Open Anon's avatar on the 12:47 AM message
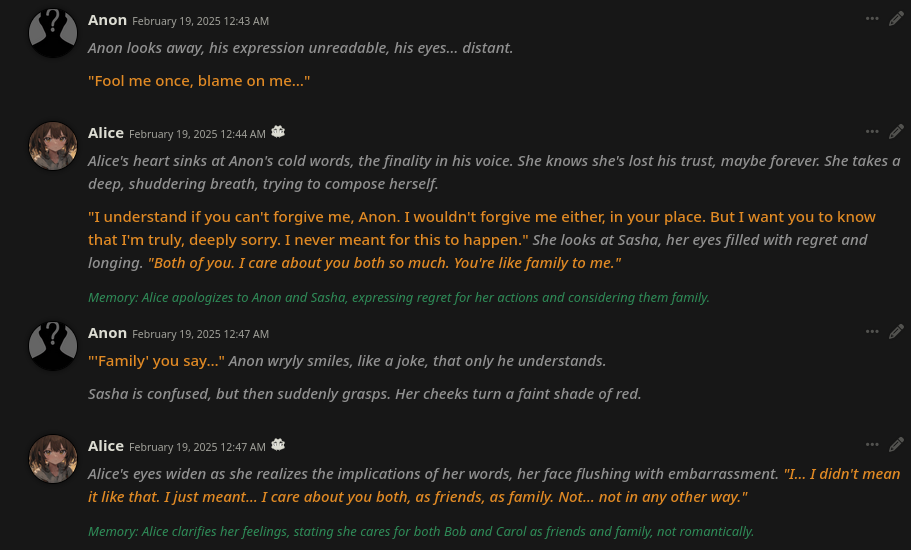 coord(53,346)
